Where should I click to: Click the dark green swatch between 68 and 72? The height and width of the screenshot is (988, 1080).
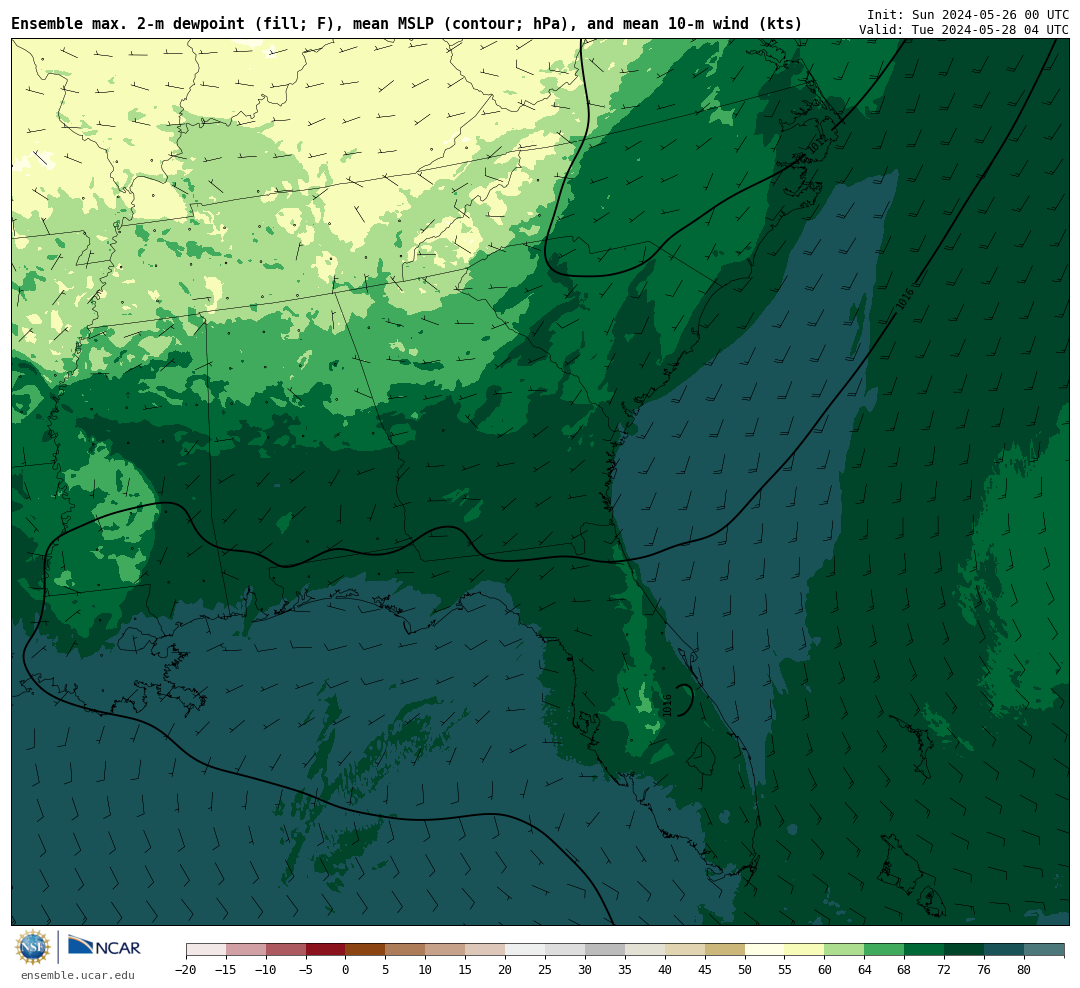click(924, 950)
